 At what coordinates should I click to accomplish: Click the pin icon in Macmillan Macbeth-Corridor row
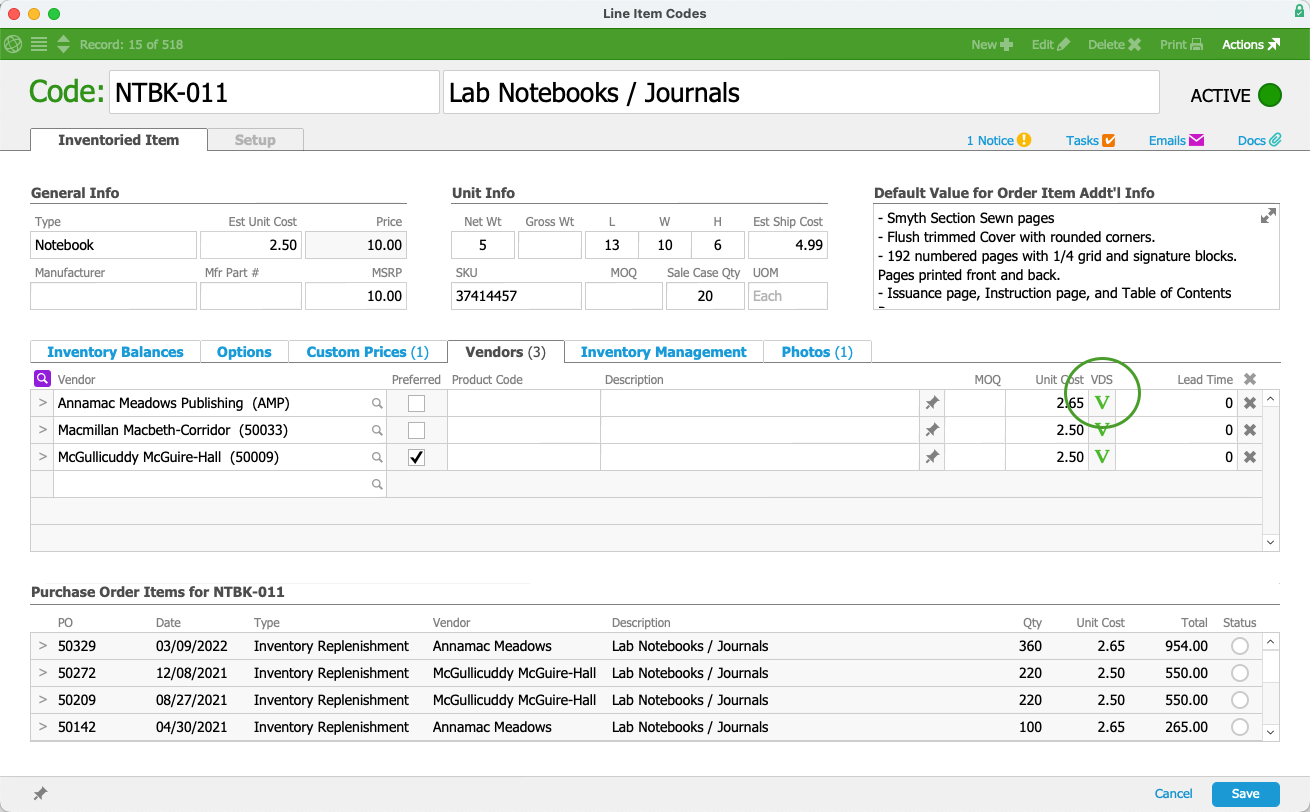click(x=932, y=430)
